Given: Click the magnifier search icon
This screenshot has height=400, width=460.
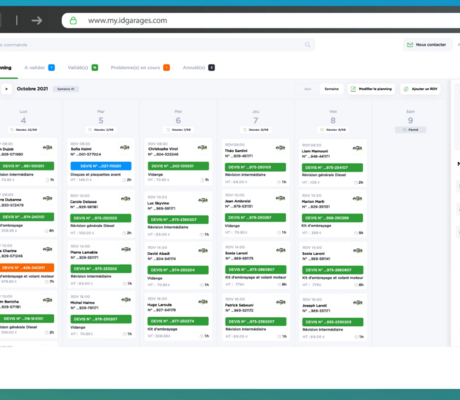Looking at the screenshot, I should (x=307, y=45).
